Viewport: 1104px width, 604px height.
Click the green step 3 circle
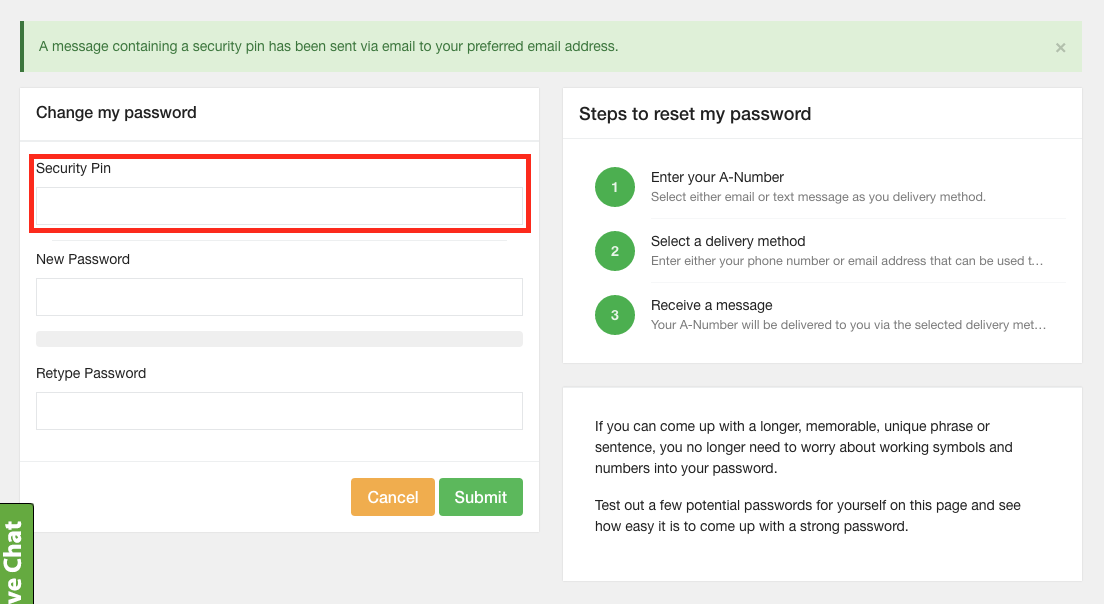615,315
